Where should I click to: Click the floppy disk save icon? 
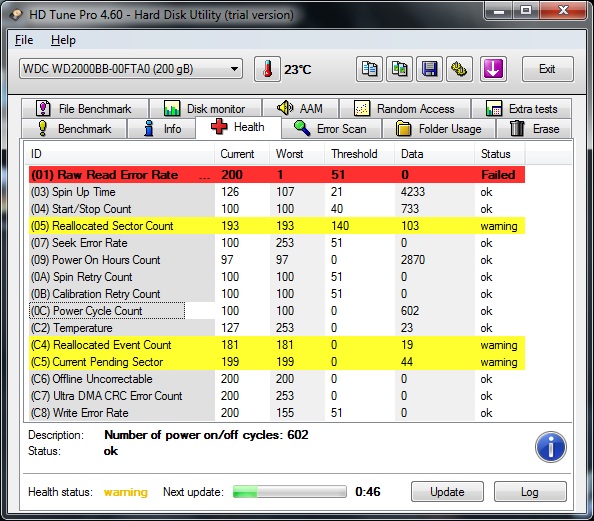pyautogui.click(x=429, y=69)
